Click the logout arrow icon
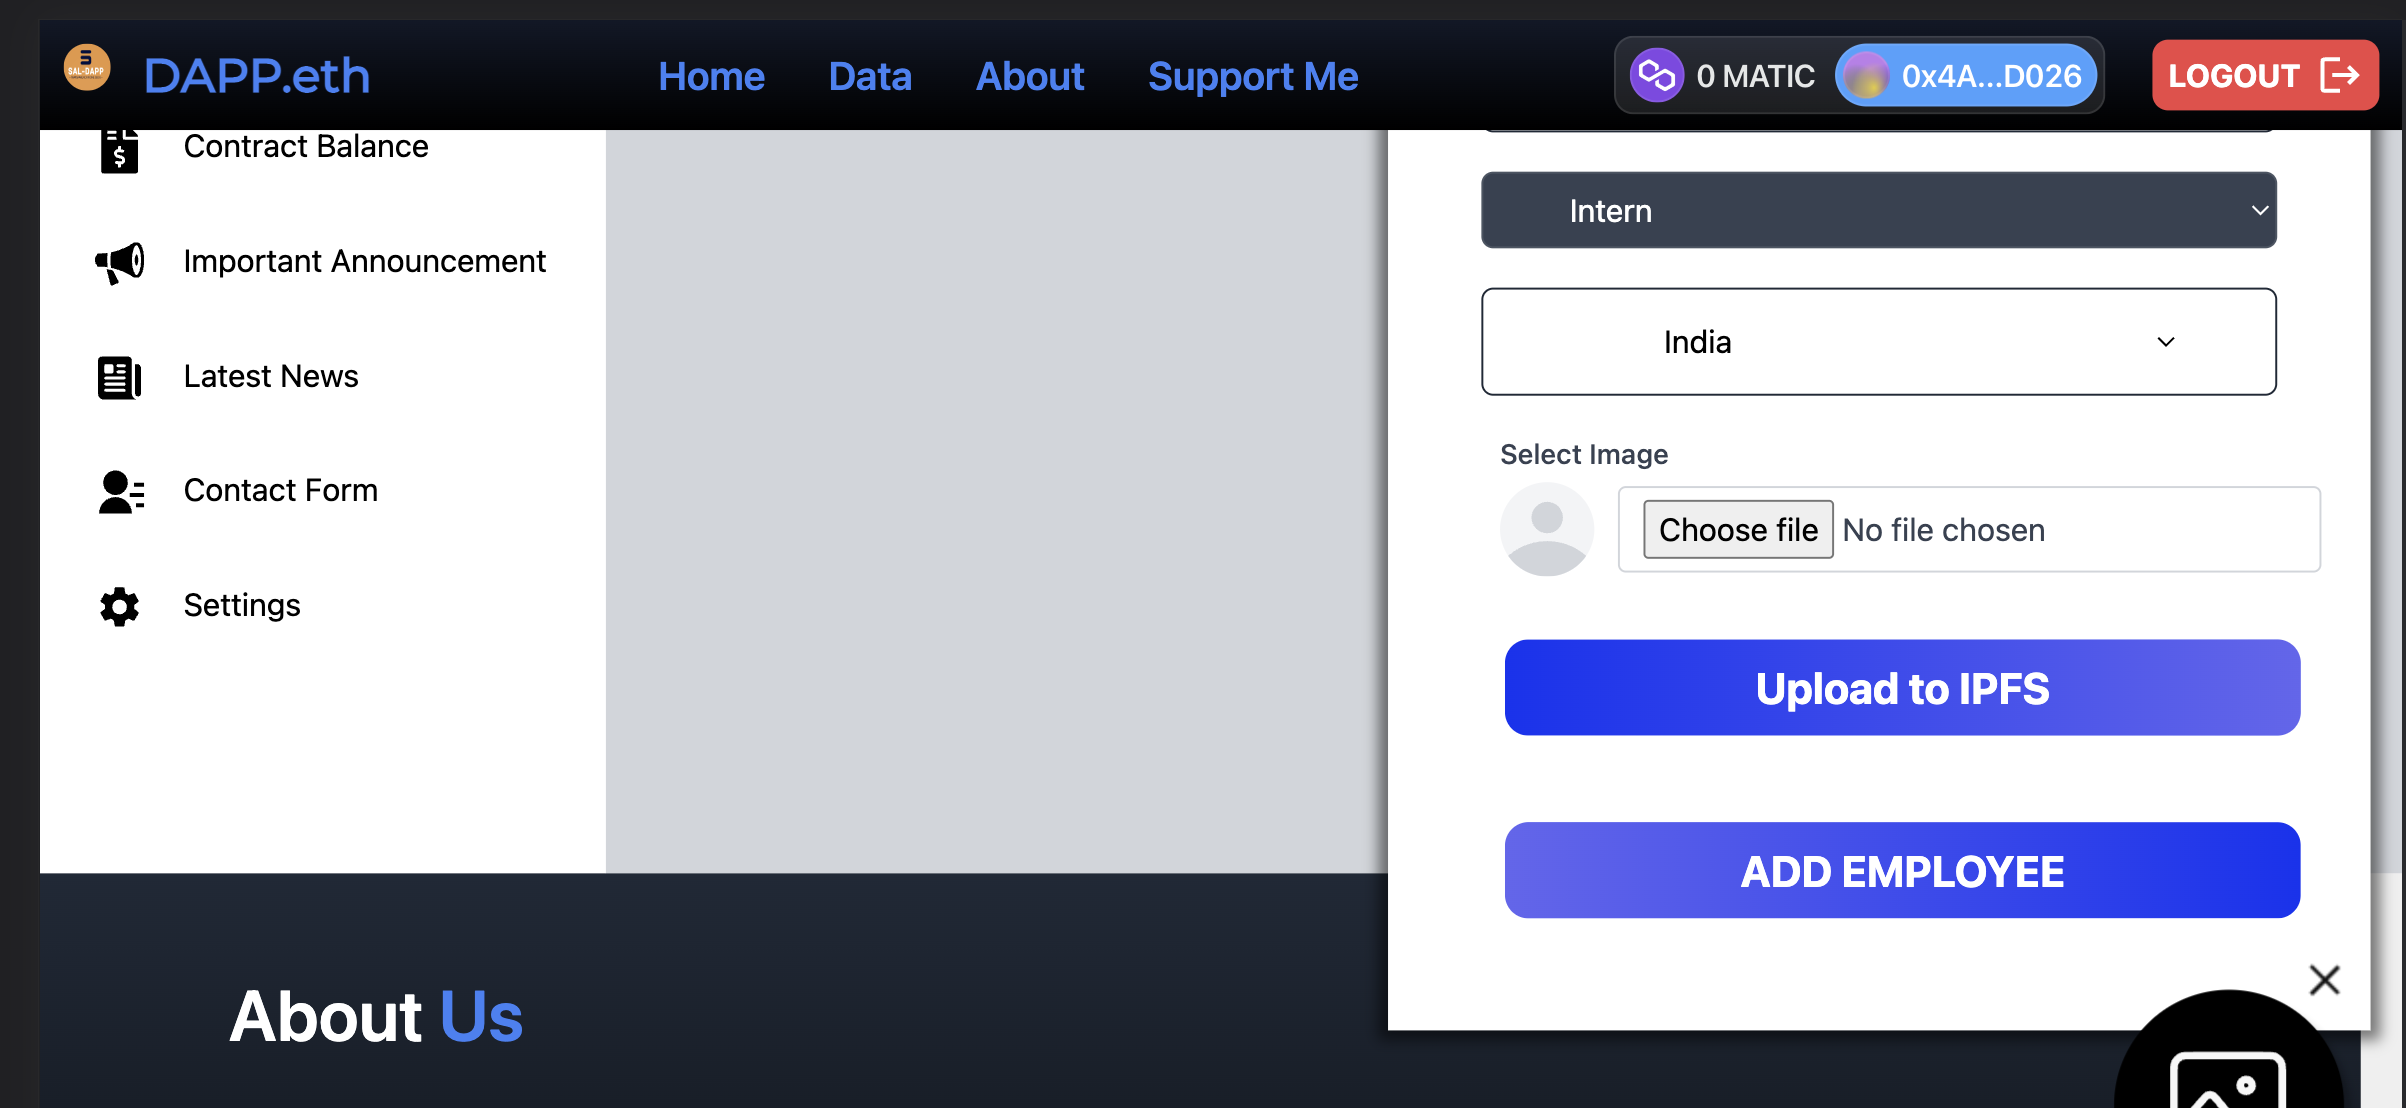This screenshot has height=1108, width=2406. (2339, 74)
